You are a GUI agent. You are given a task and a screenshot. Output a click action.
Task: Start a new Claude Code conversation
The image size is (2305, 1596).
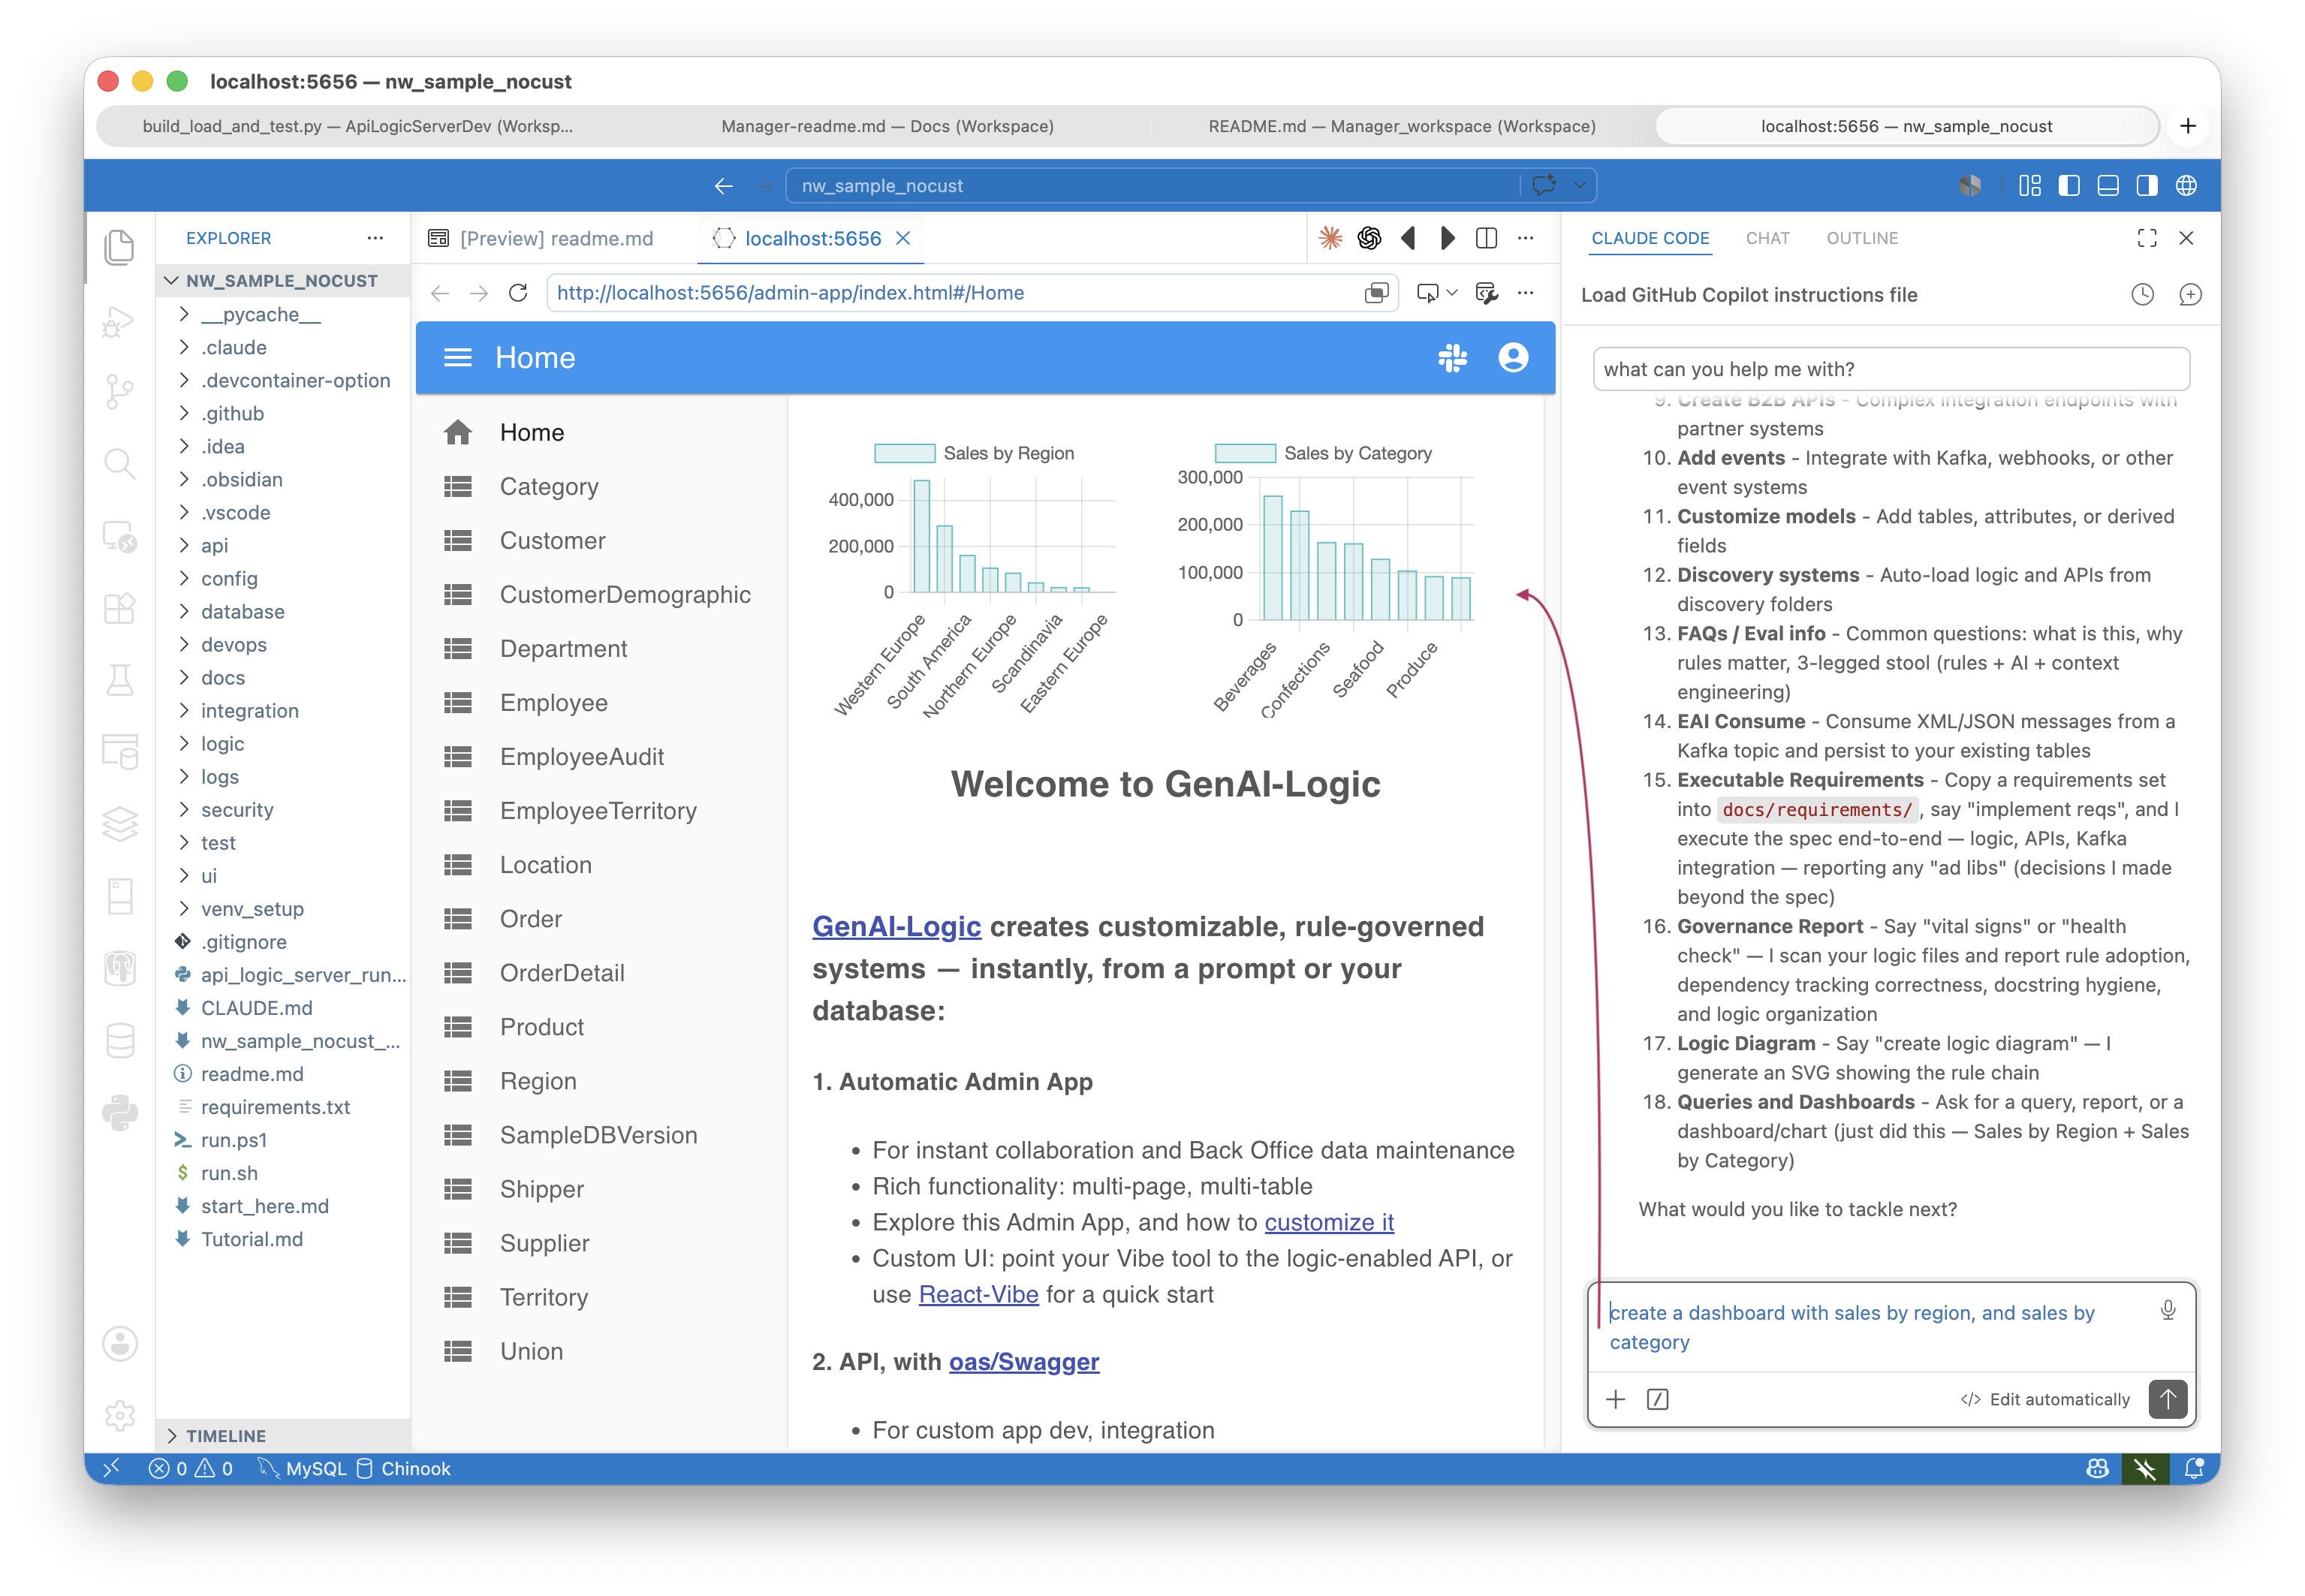(x=2190, y=295)
